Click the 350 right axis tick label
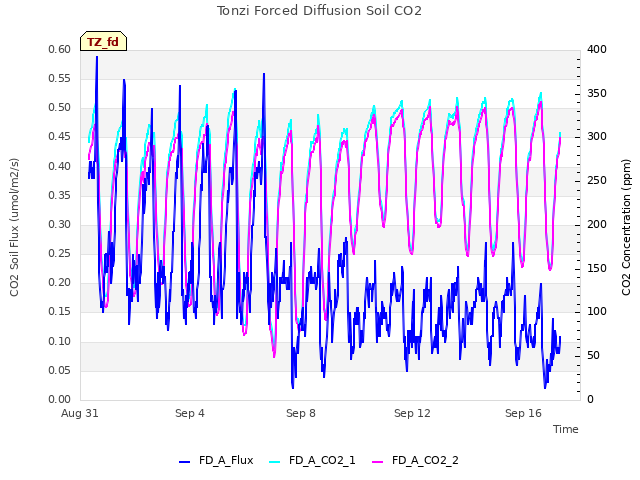Viewport: 640px width, 480px height. [597, 93]
